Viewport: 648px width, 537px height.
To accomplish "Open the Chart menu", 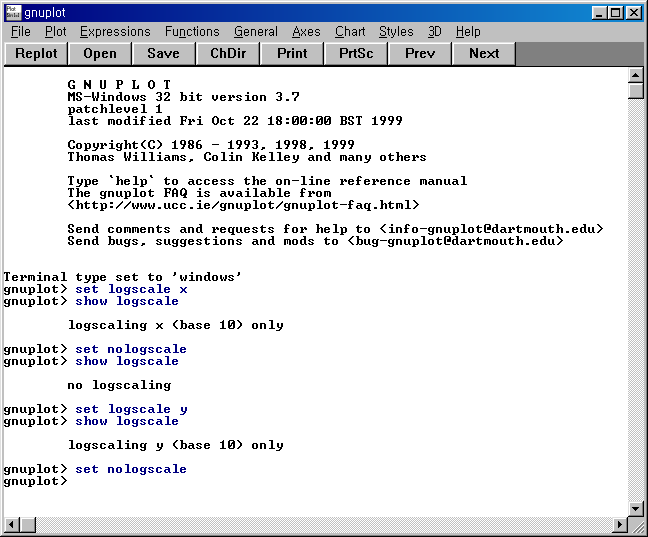I will coord(350,32).
